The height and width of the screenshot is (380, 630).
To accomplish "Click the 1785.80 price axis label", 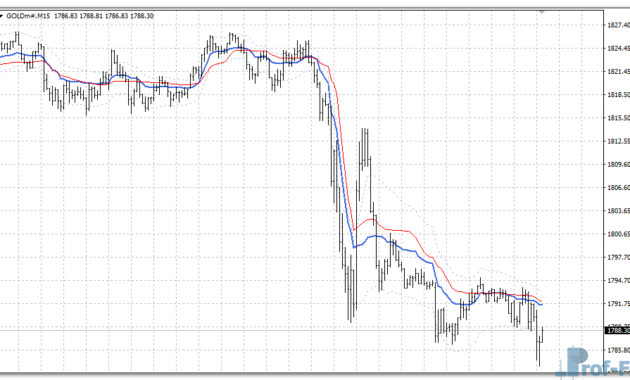I will 618,350.
